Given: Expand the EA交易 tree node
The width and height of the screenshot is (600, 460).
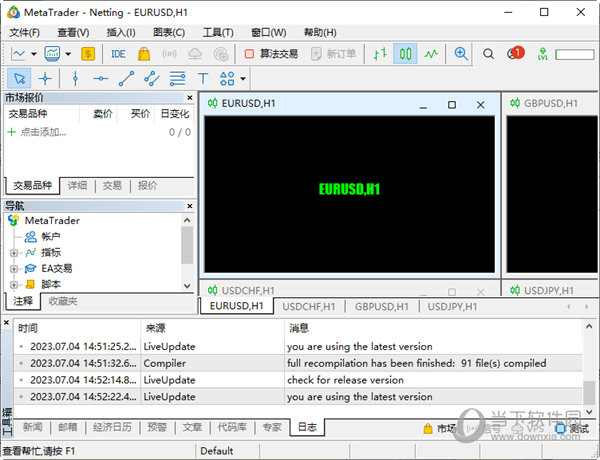Looking at the screenshot, I should click(13, 268).
